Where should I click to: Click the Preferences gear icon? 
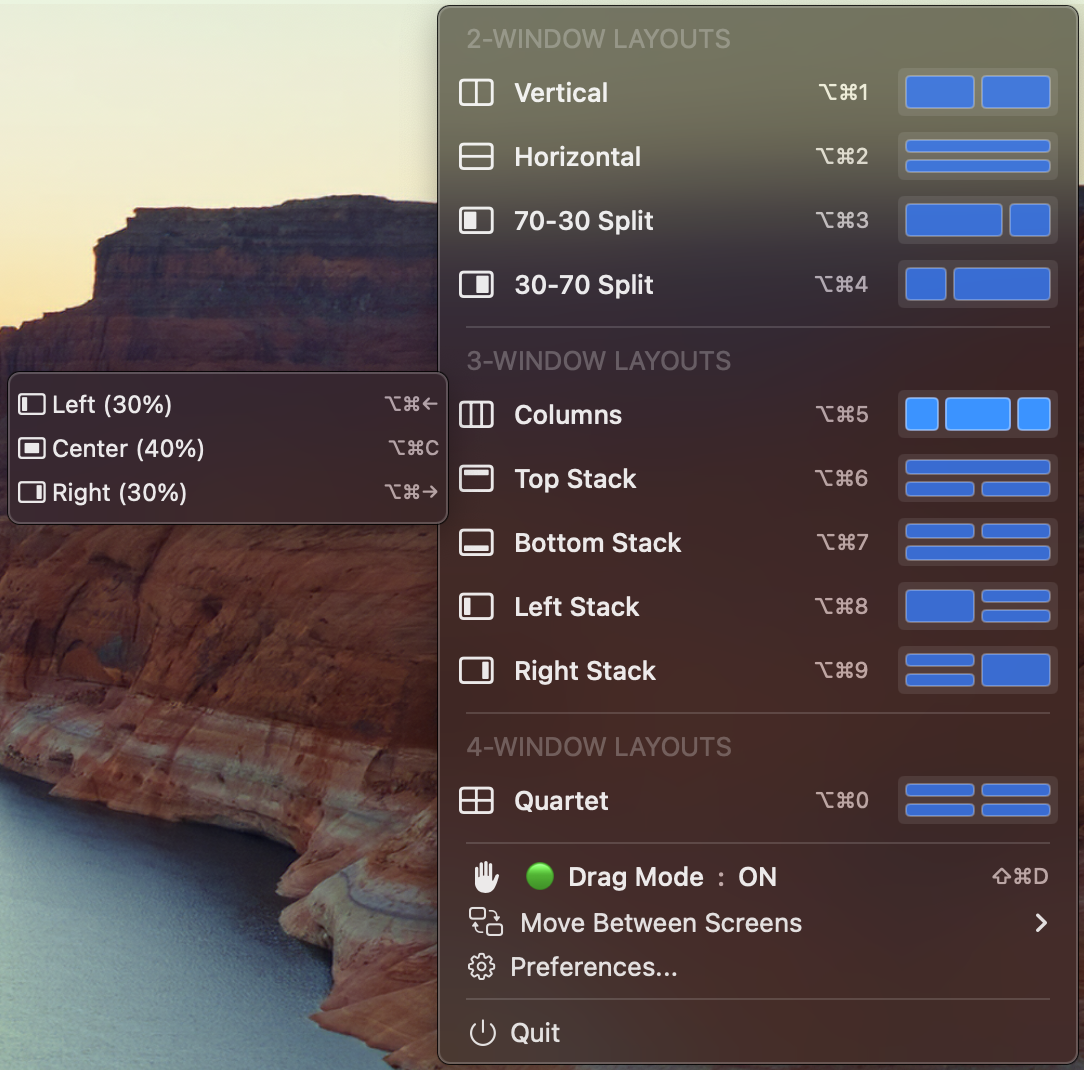coord(482,966)
